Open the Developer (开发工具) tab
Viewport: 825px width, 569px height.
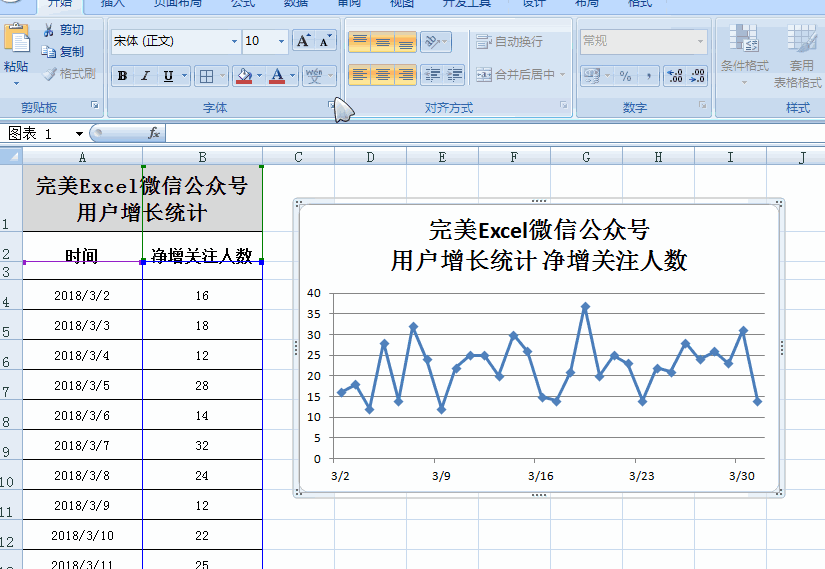click(x=467, y=3)
